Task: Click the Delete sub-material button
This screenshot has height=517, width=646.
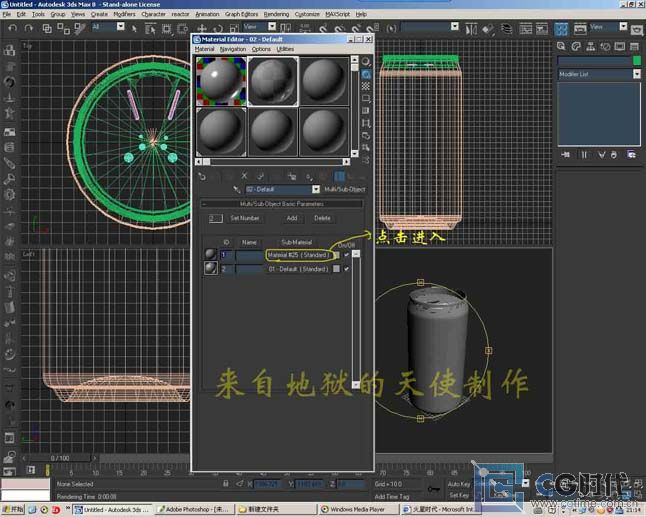Action: coord(322,218)
